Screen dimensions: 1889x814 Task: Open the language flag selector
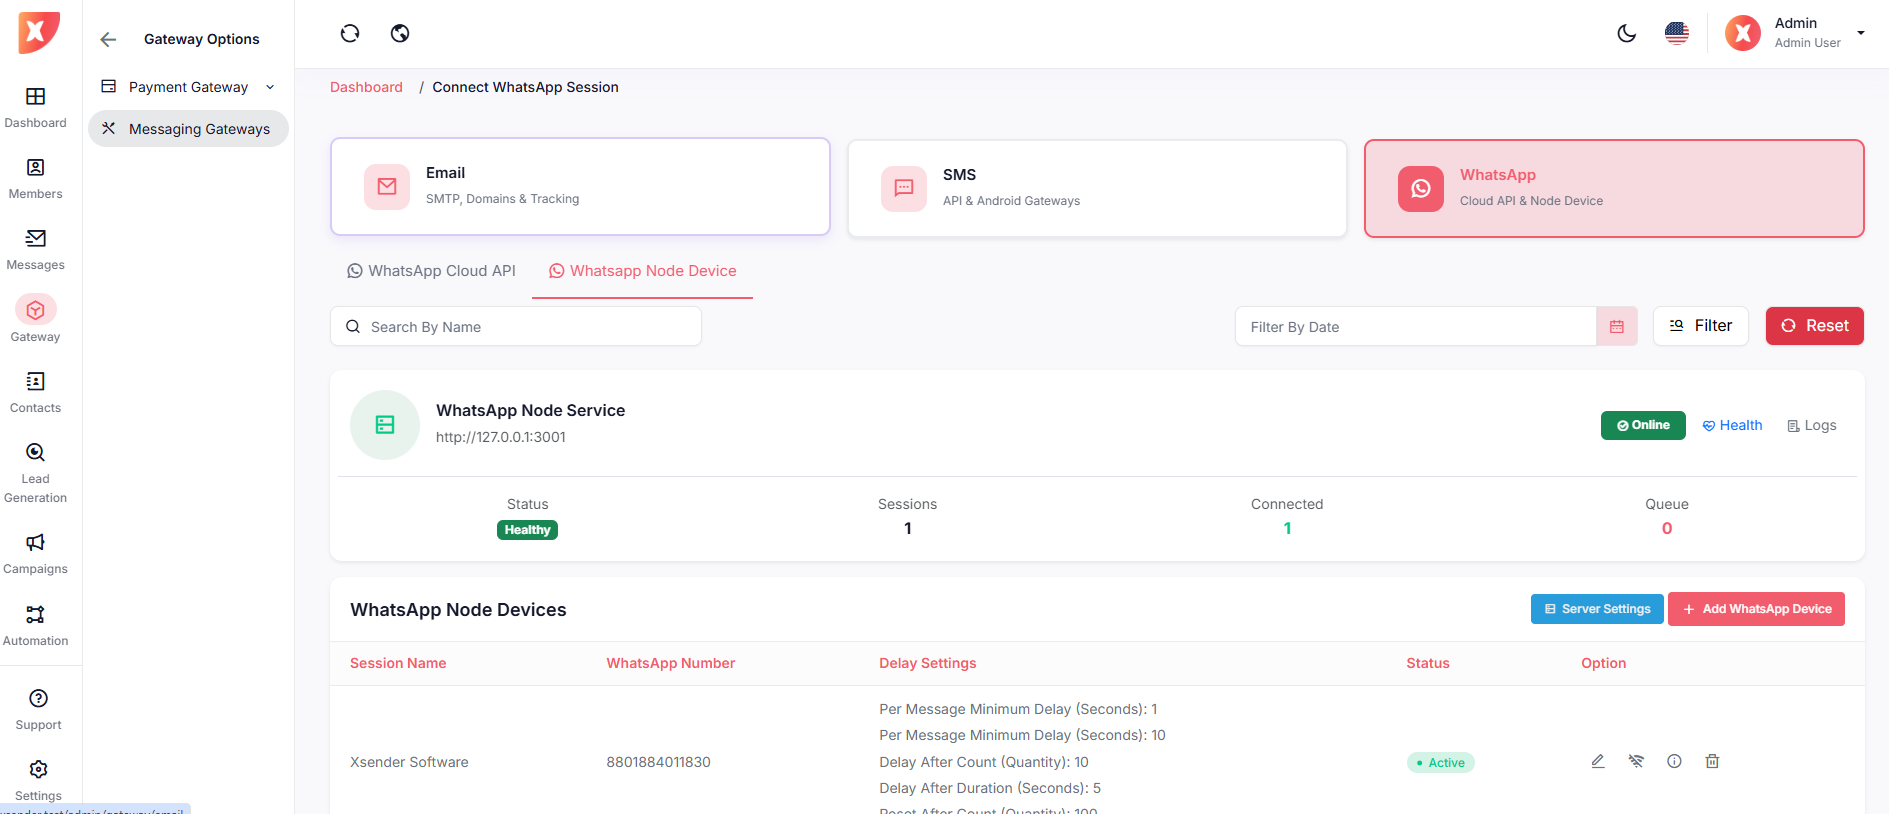pyautogui.click(x=1677, y=34)
